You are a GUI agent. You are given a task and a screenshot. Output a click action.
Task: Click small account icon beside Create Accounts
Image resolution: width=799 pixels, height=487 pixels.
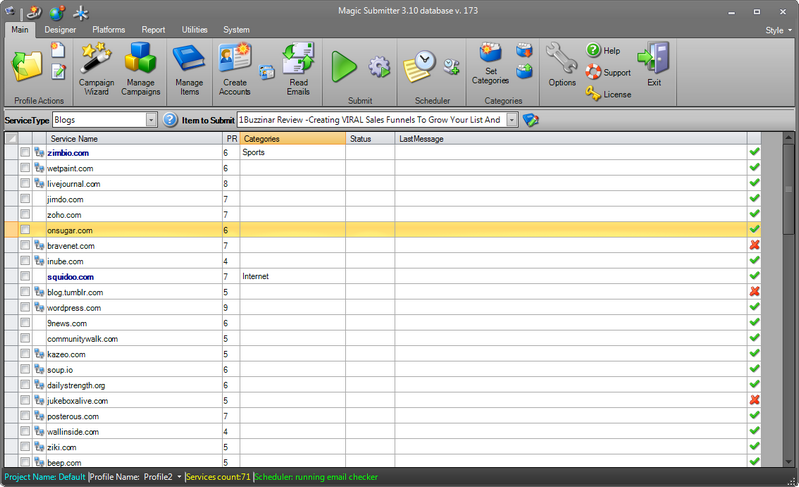tap(267, 72)
